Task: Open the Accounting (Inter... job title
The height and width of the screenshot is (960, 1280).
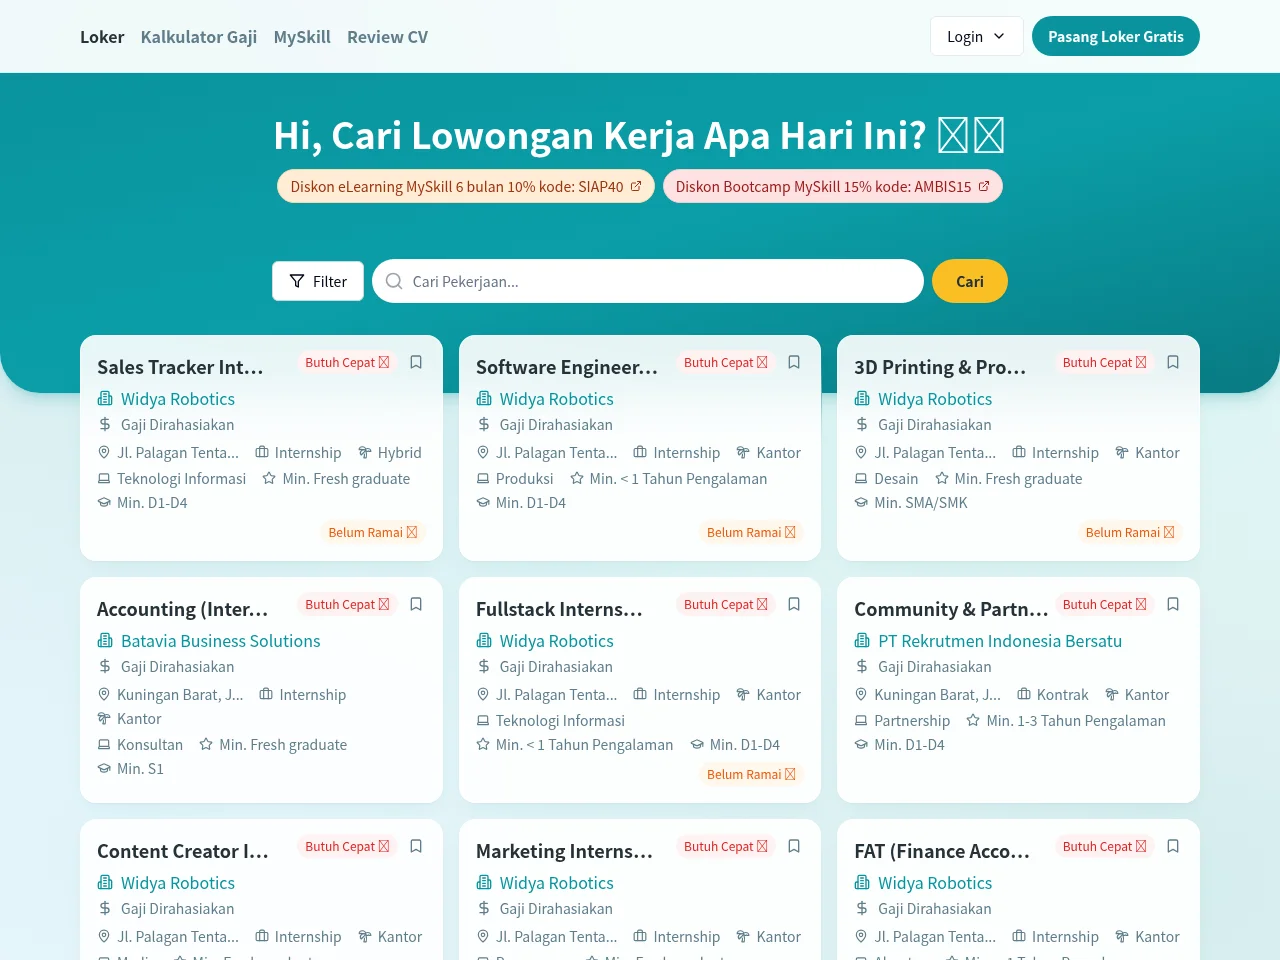Action: [182, 609]
